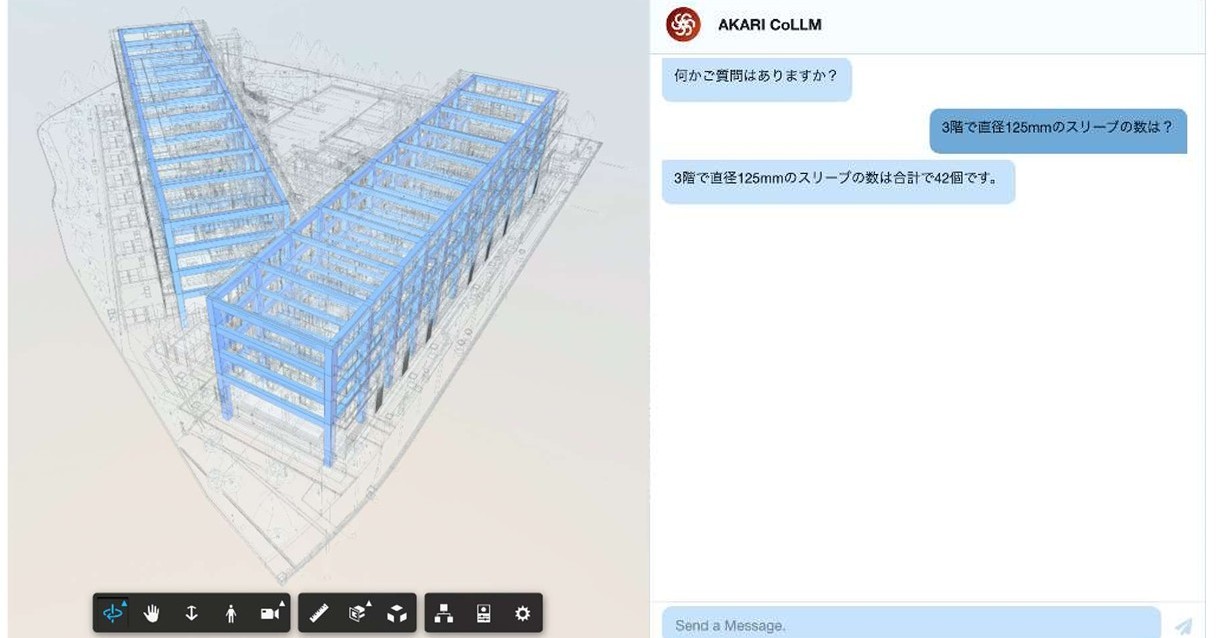
Task: Open viewer Settings gear
Action: pos(522,613)
